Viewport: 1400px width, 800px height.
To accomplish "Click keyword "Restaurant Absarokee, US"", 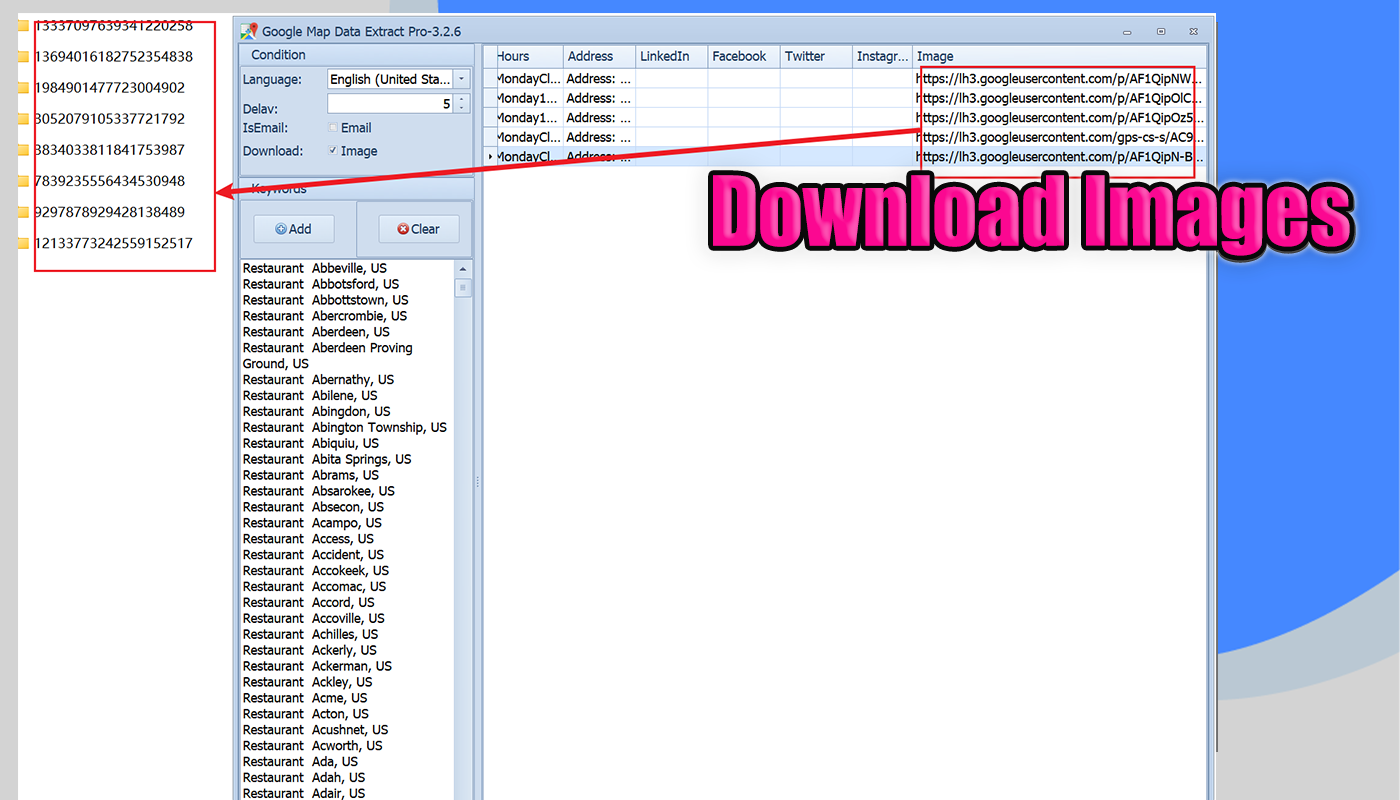I will (318, 492).
